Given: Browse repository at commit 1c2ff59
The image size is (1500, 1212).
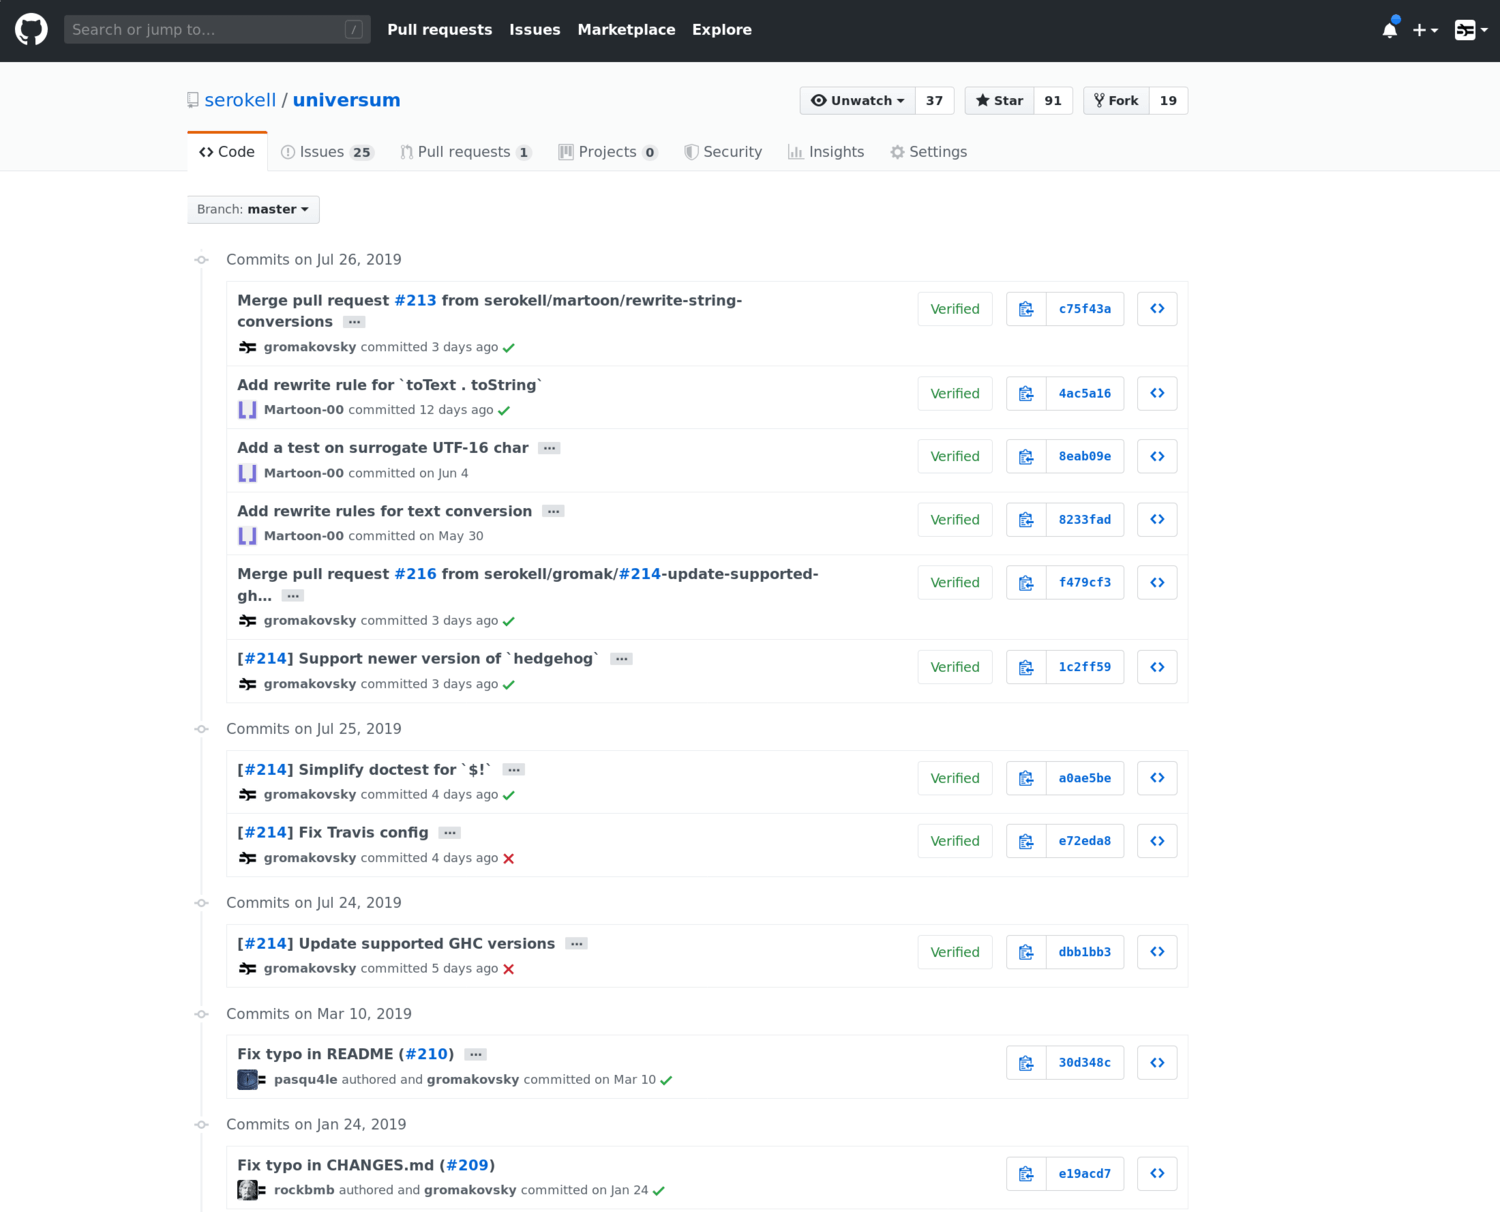Looking at the screenshot, I should point(1157,667).
